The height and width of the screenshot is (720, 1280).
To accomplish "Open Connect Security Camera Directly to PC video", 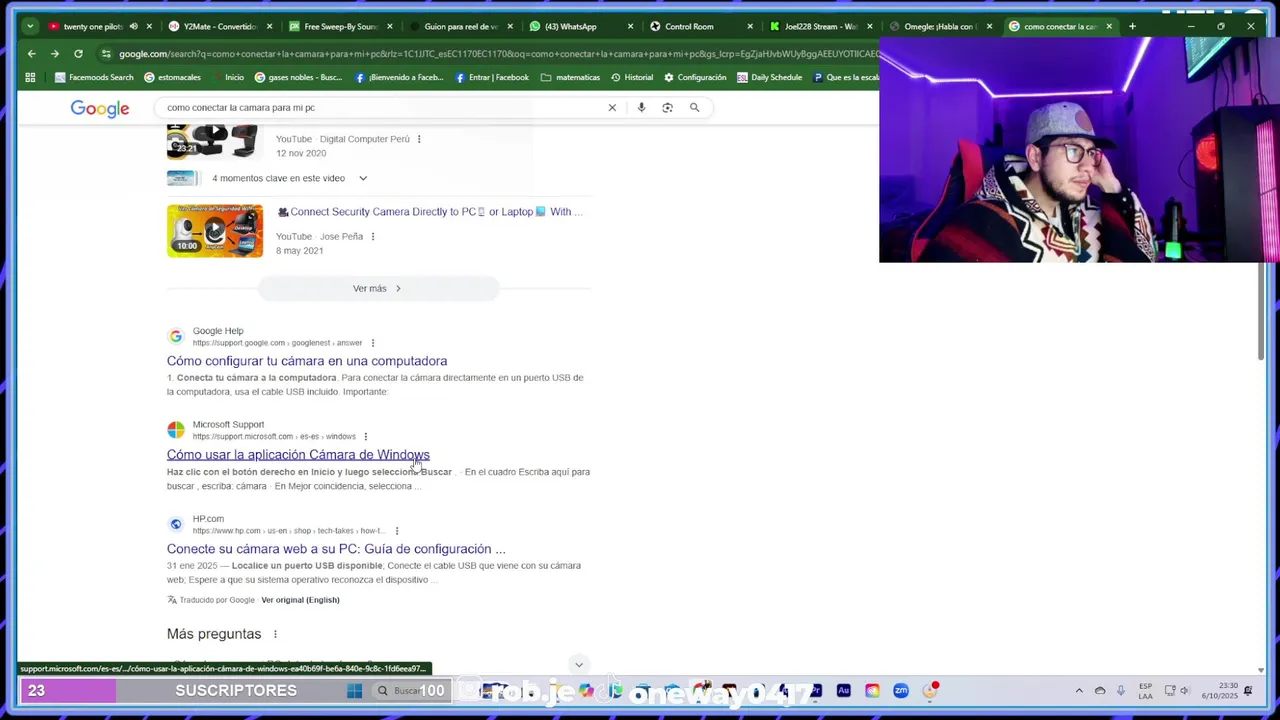I will [429, 212].
